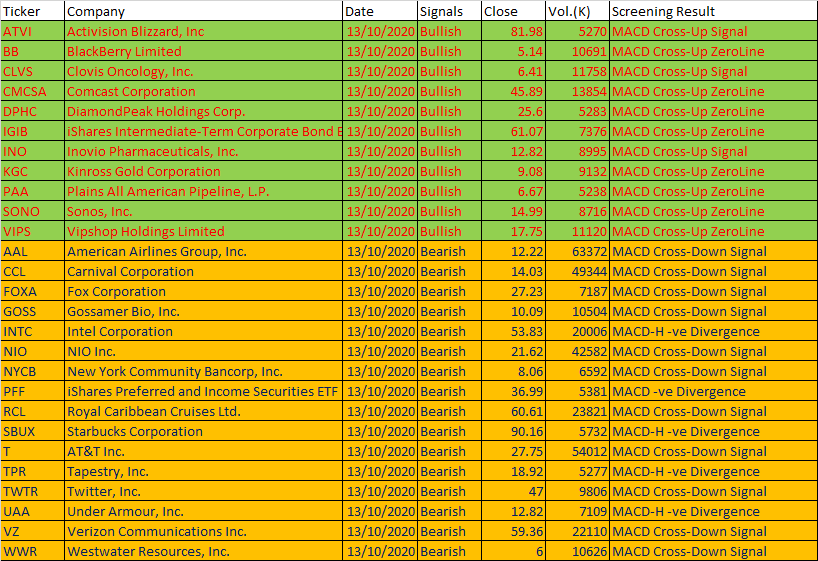The height and width of the screenshot is (561, 818).
Task: Select the CLVS ticker cell
Action: [x=32, y=71]
